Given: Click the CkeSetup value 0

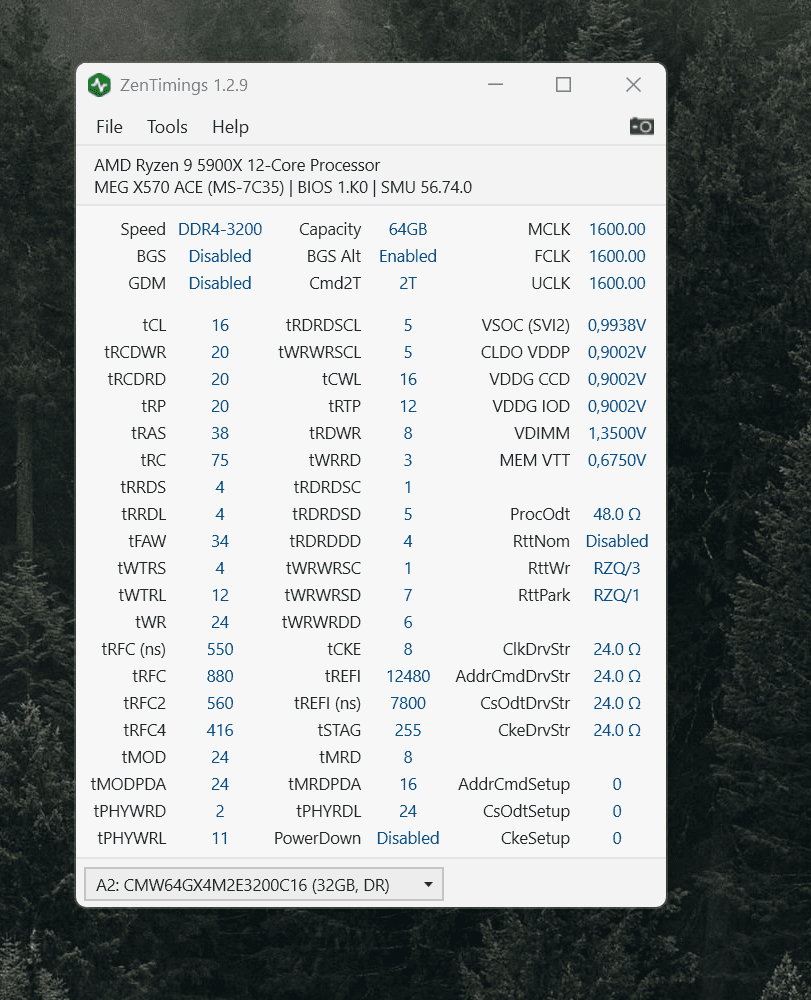Looking at the screenshot, I should (x=617, y=838).
